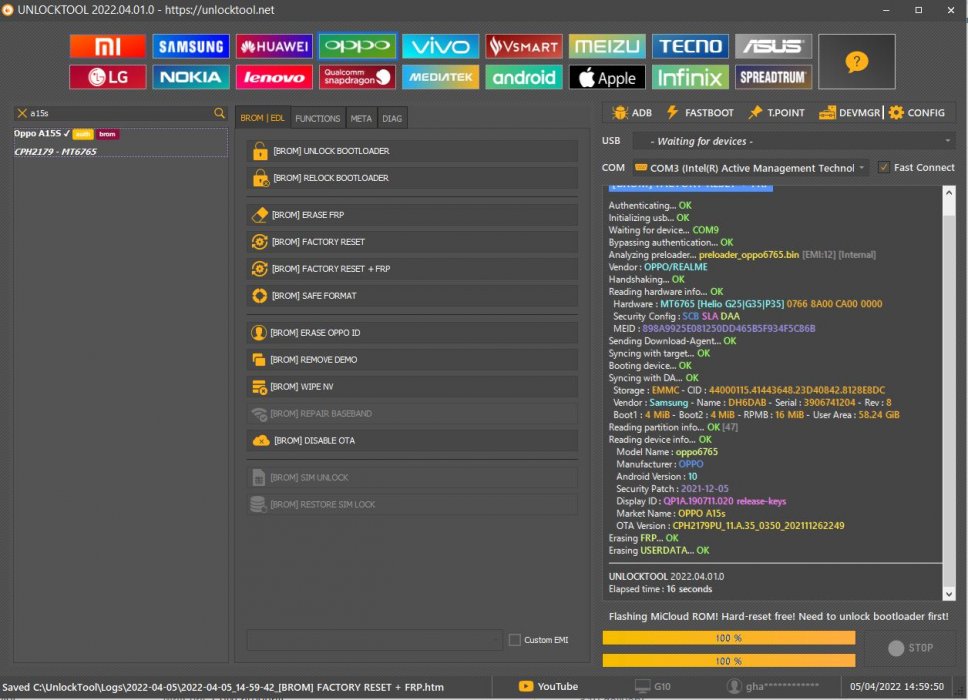The image size is (968, 700).
Task: Open the Fastboot tool
Action: [700, 112]
